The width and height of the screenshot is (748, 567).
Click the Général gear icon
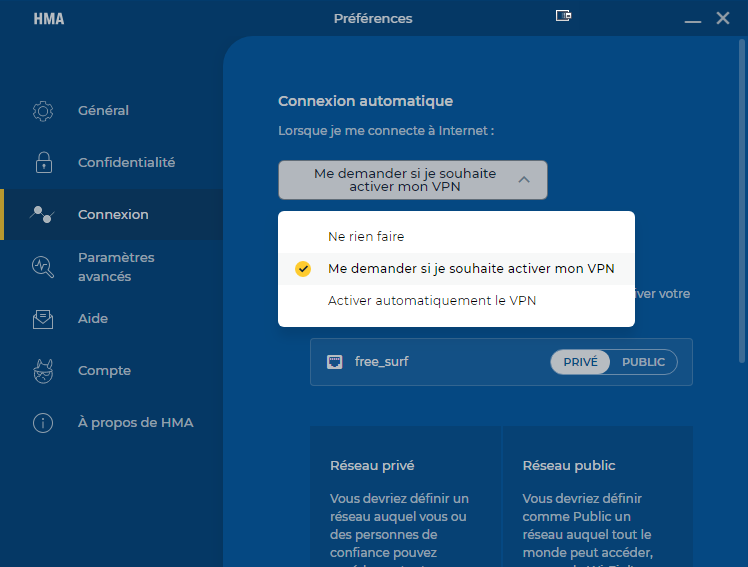click(x=43, y=111)
